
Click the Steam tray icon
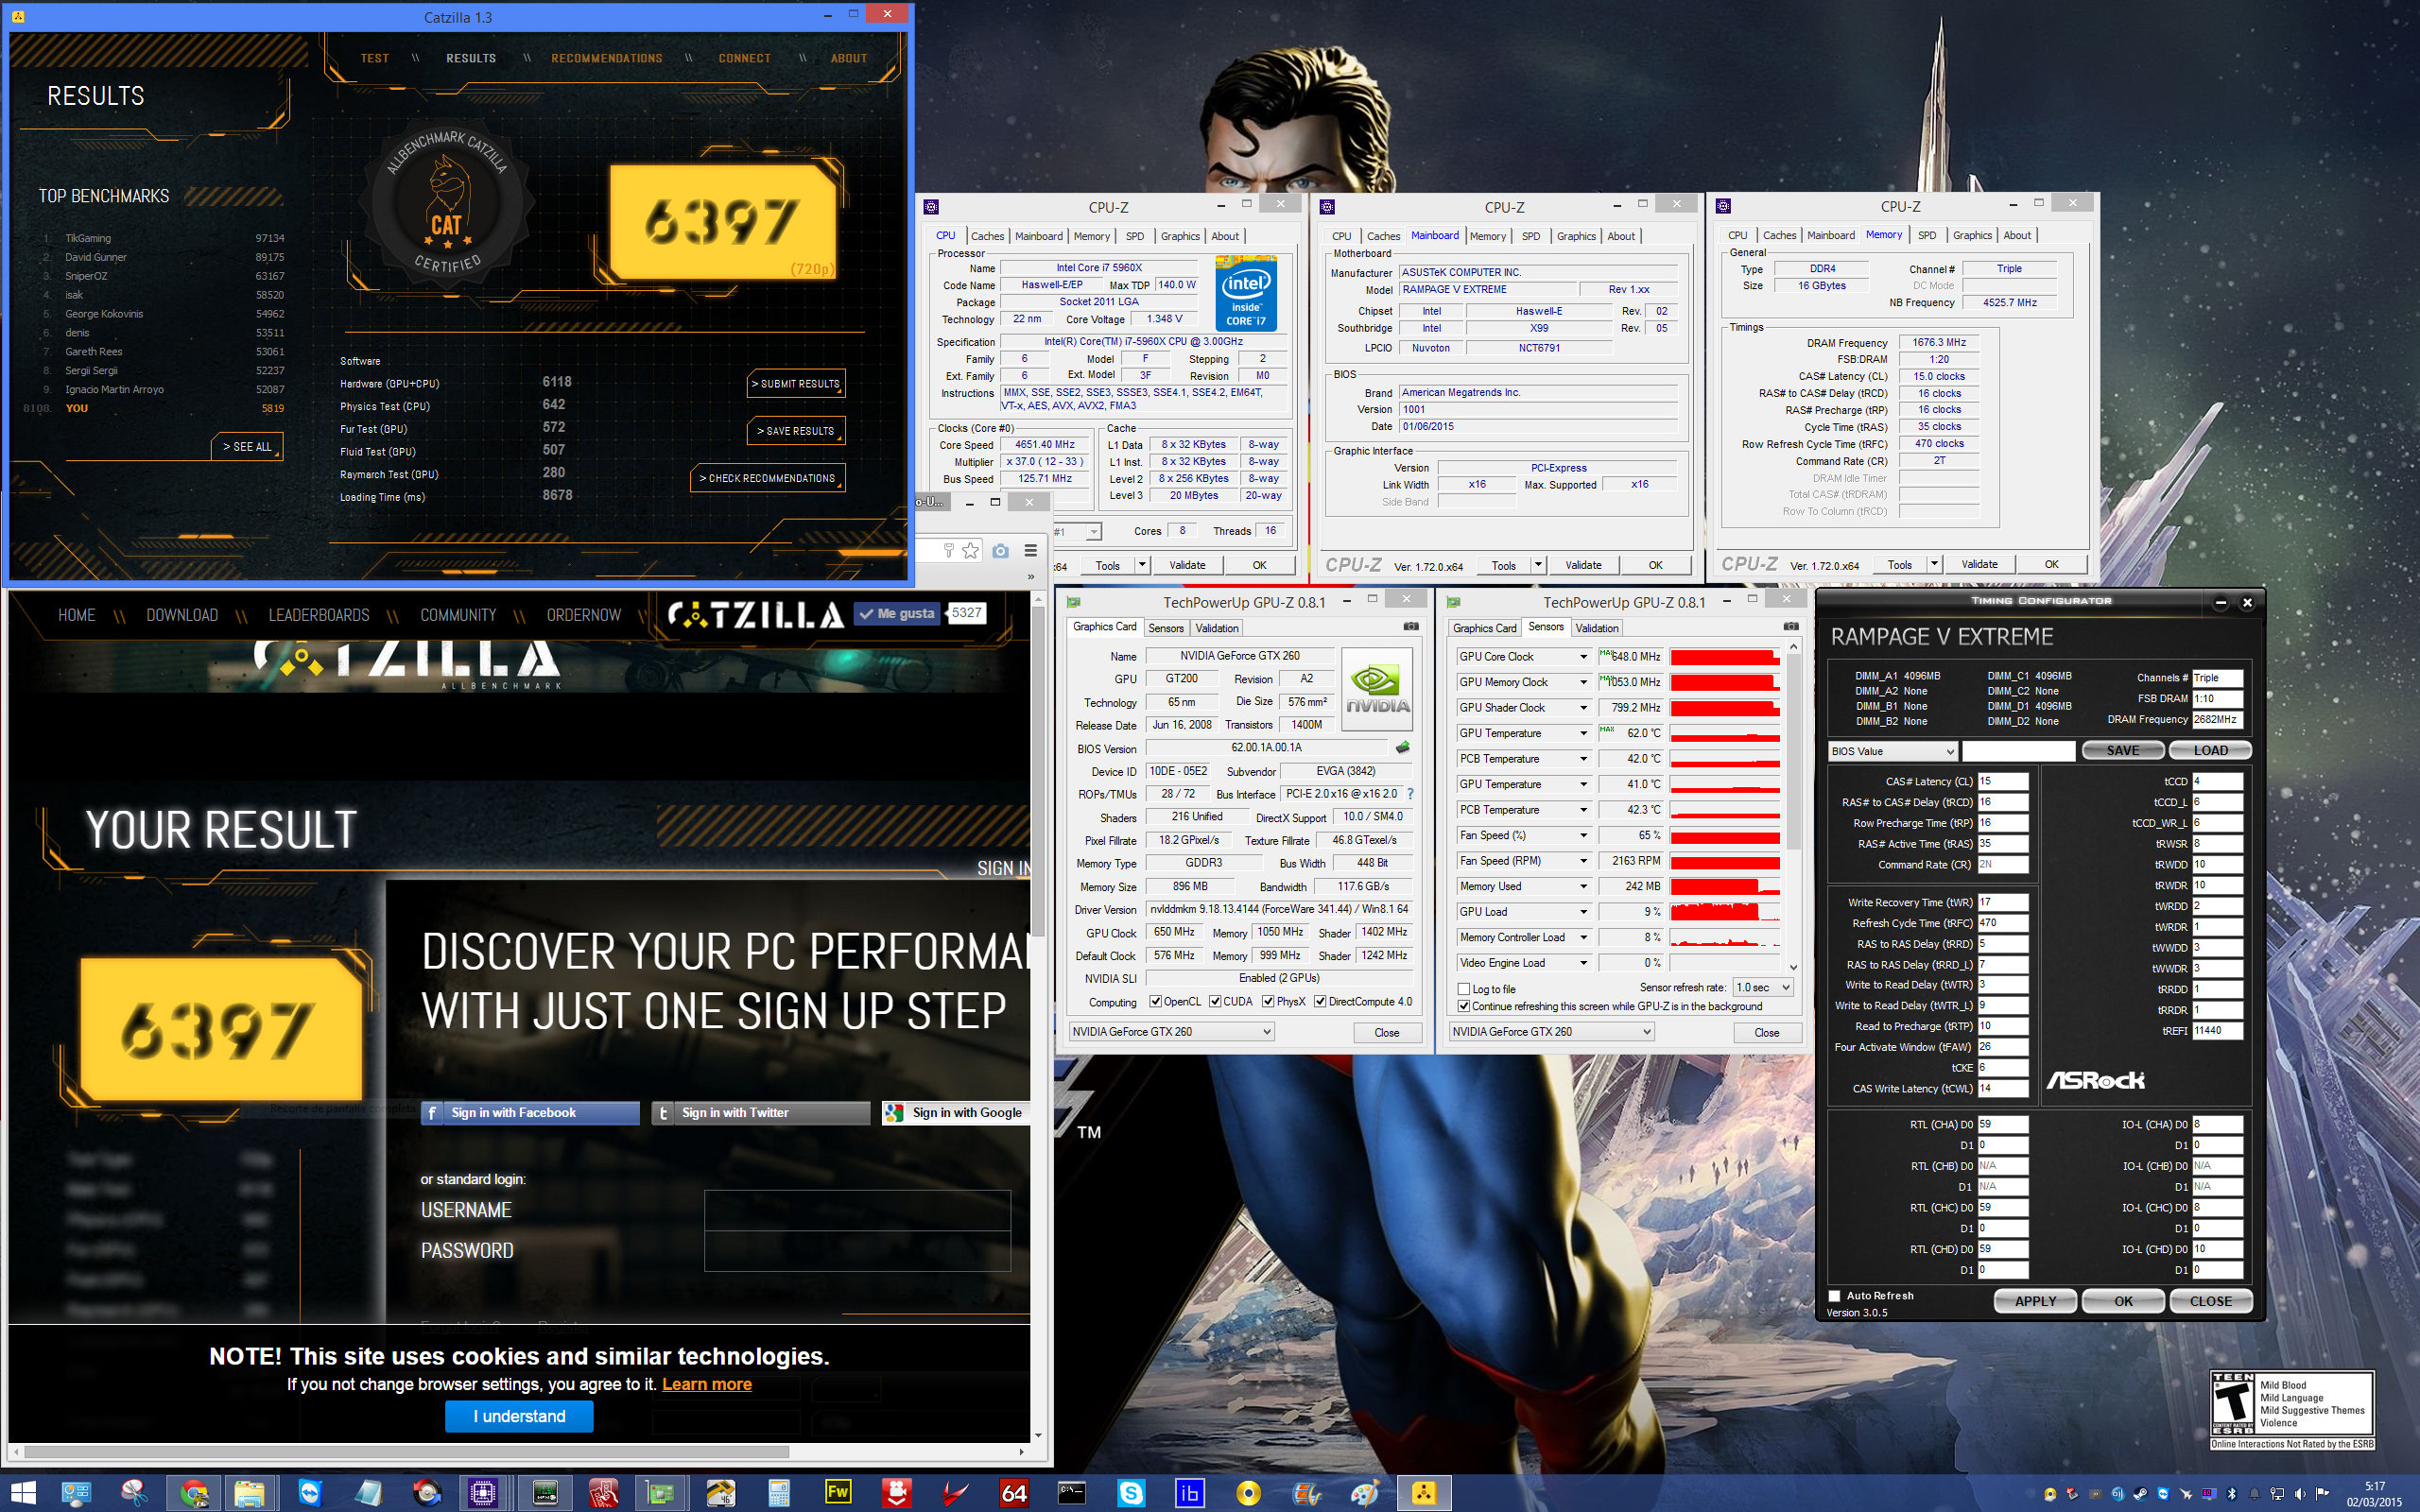[2139, 1494]
